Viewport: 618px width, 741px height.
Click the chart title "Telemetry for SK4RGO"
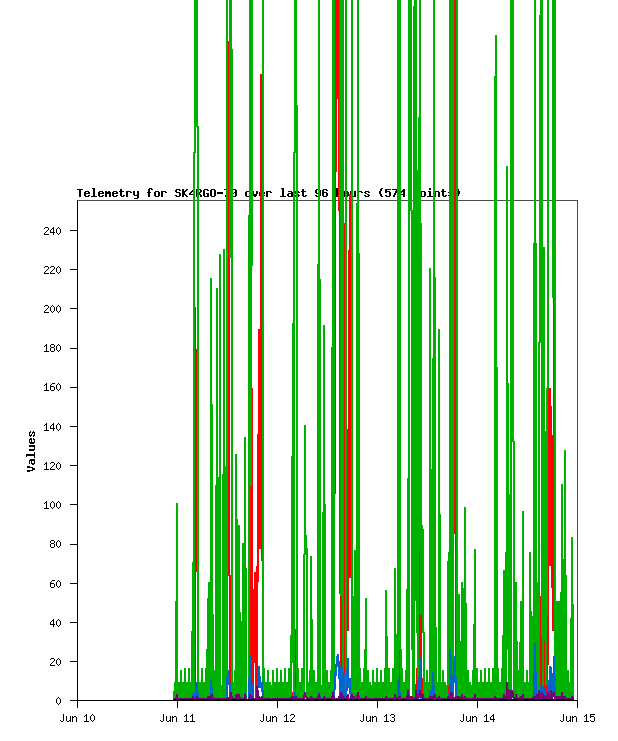268,193
